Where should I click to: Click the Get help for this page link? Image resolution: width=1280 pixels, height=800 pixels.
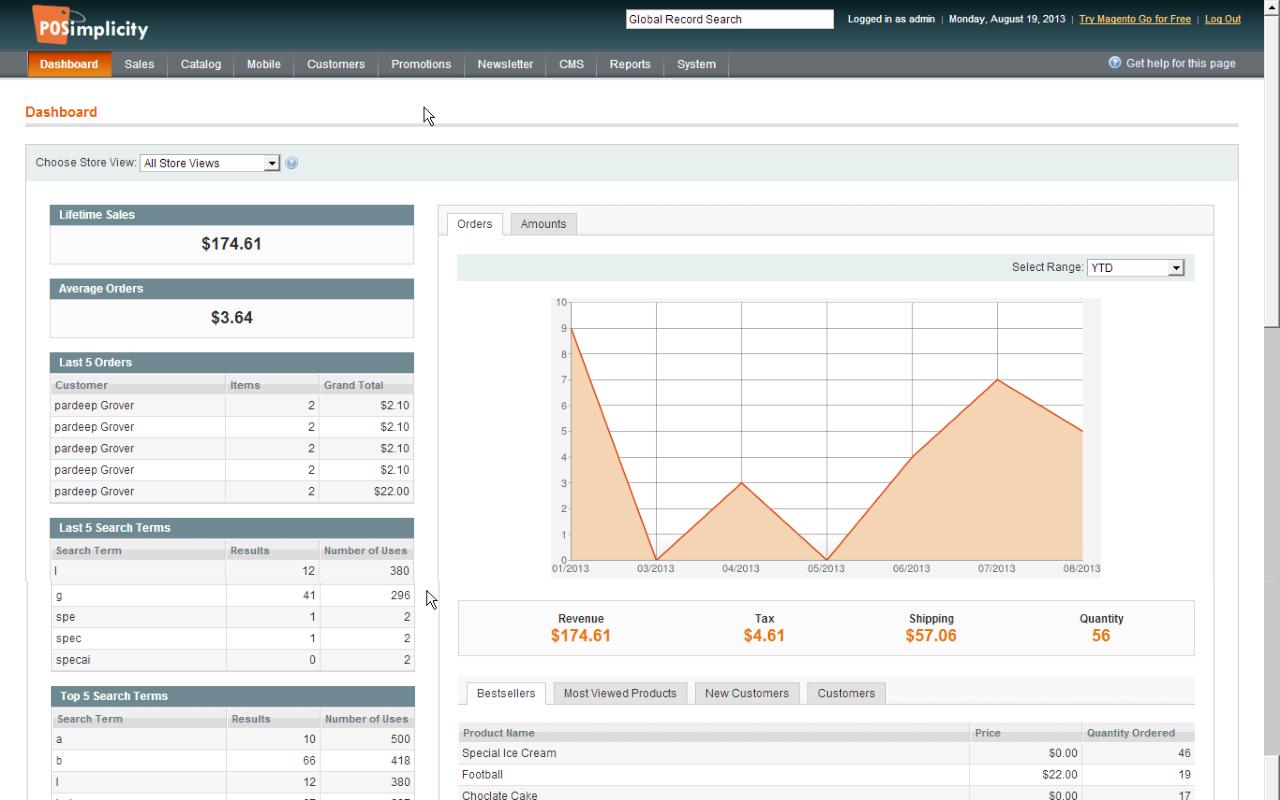tap(1180, 63)
